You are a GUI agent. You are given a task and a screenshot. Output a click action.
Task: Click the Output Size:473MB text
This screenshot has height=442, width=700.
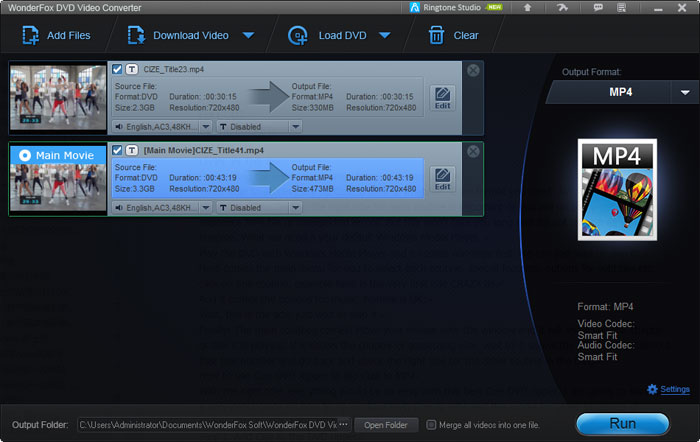312,189
